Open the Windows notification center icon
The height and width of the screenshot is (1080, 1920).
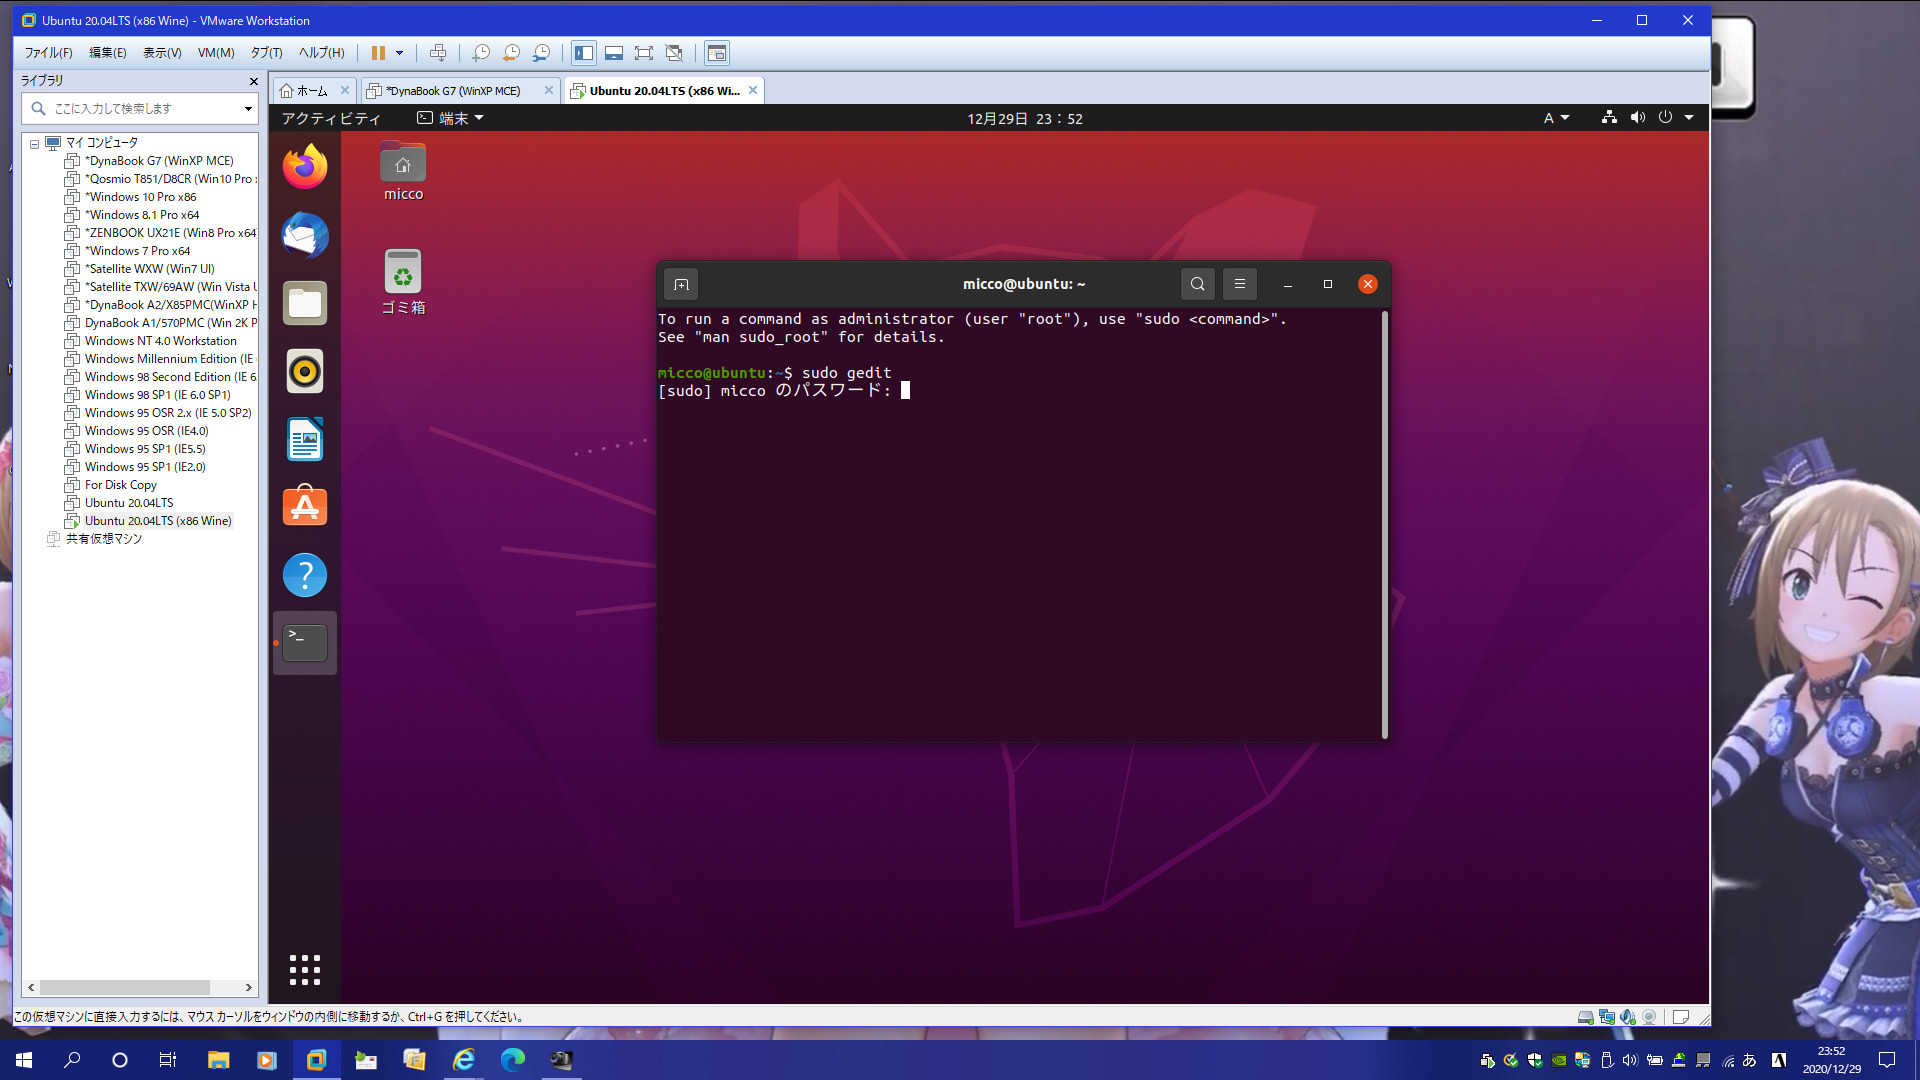[1887, 1060]
